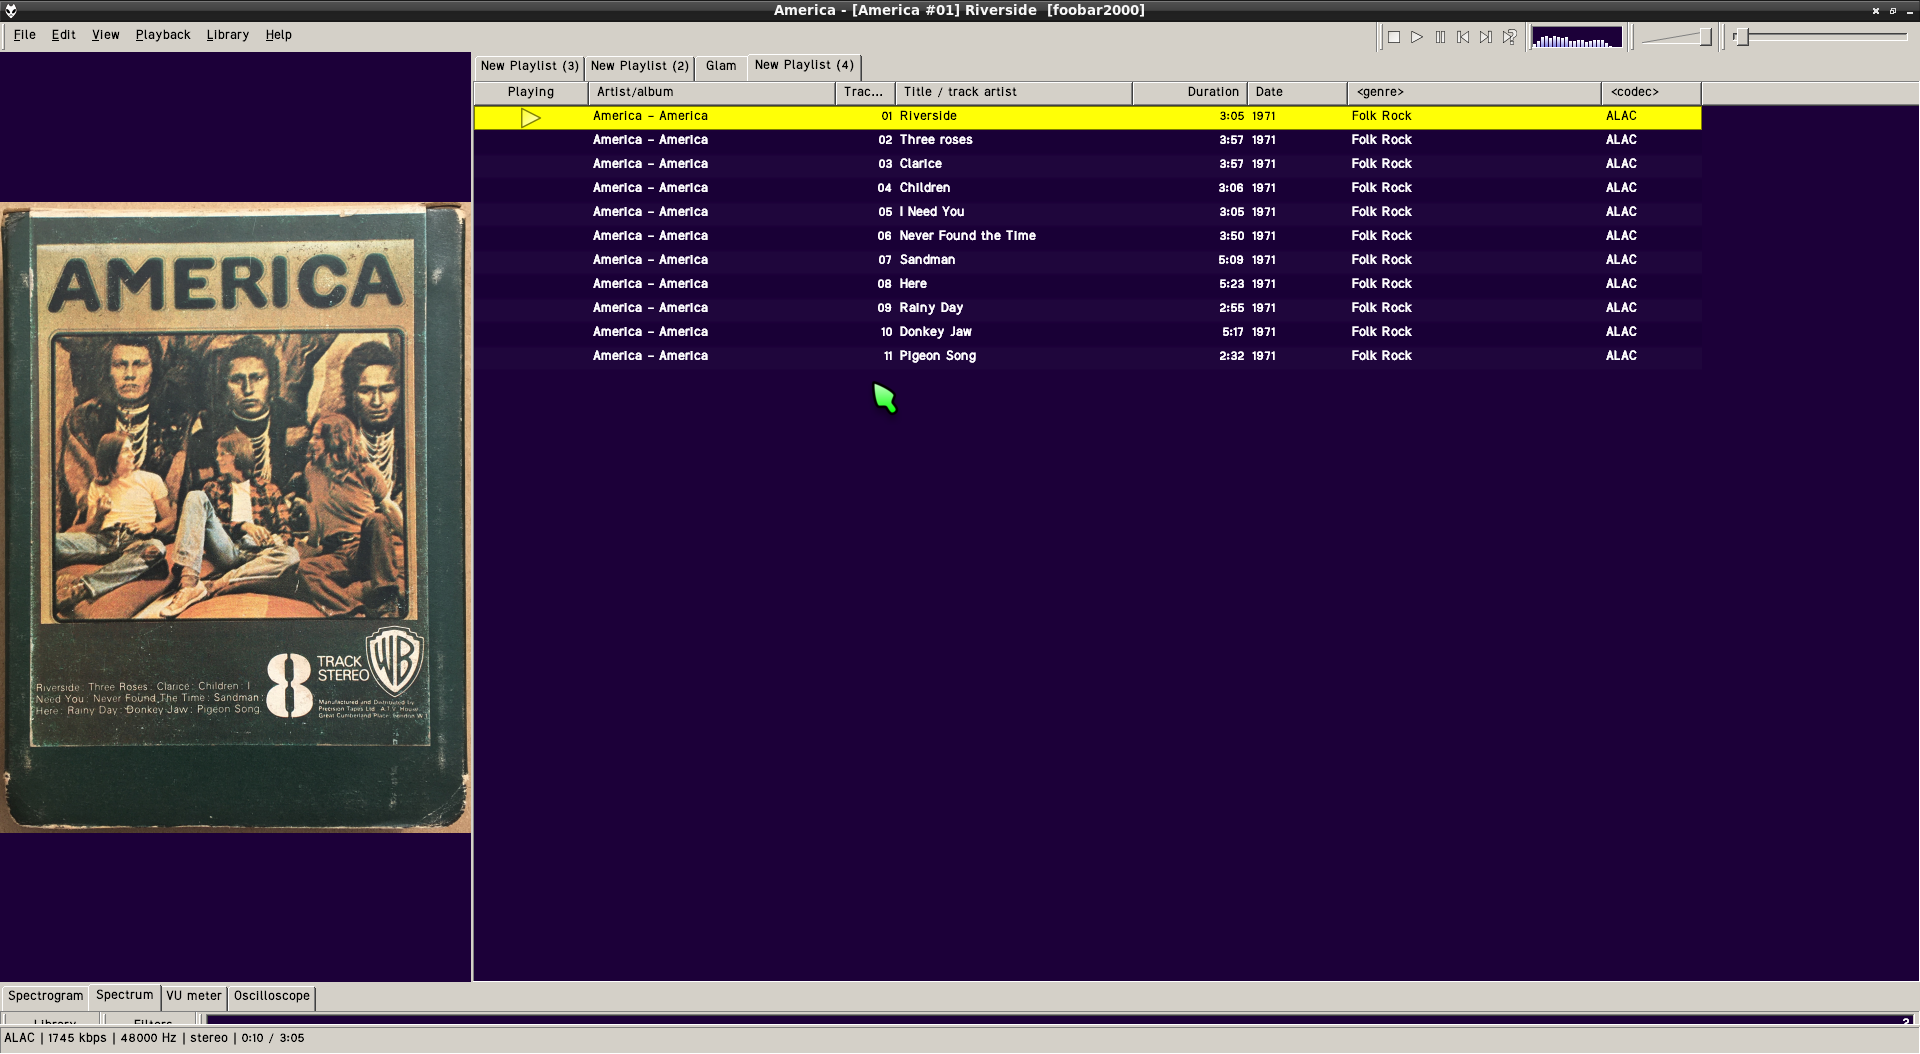1920x1054 pixels.
Task: Sort by Duration column header
Action: point(1190,92)
